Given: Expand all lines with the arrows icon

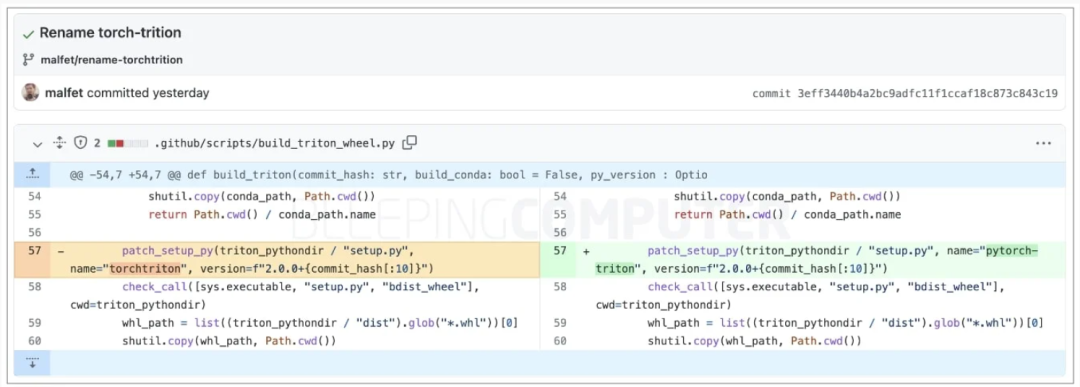Looking at the screenshot, I should 59,143.
